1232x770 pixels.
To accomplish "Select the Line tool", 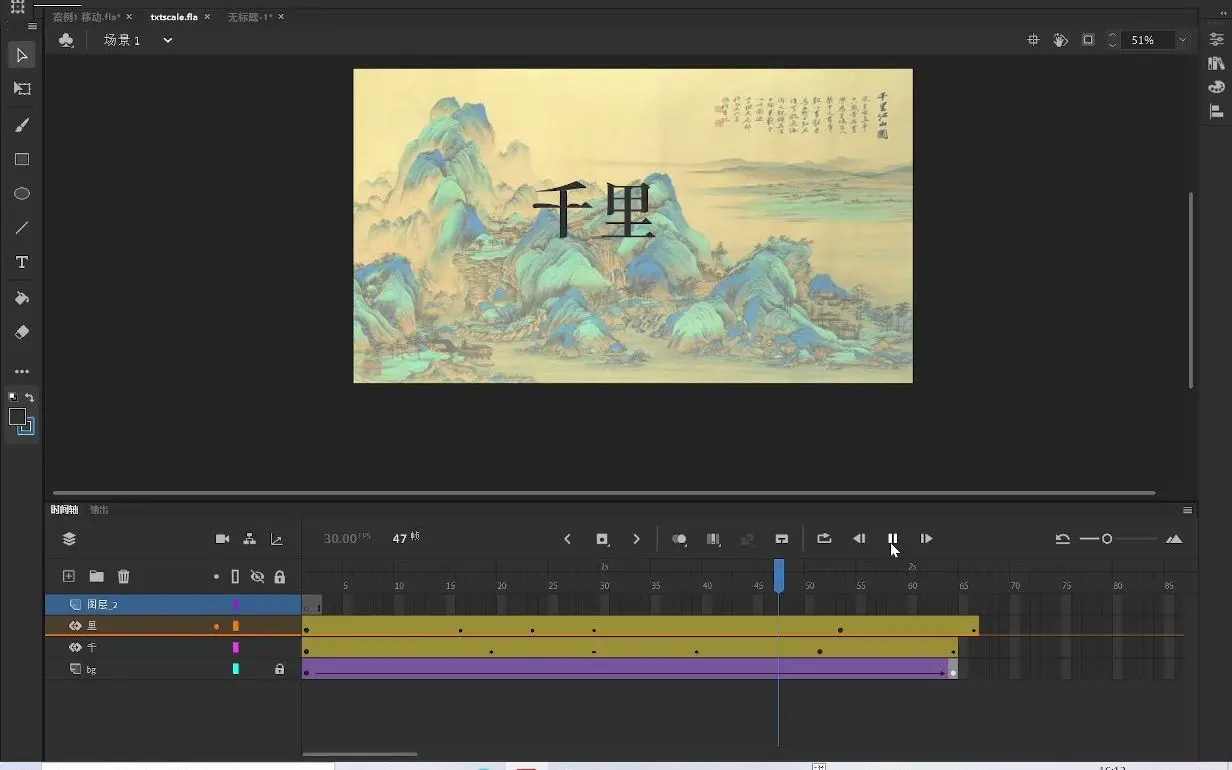I will 22,228.
